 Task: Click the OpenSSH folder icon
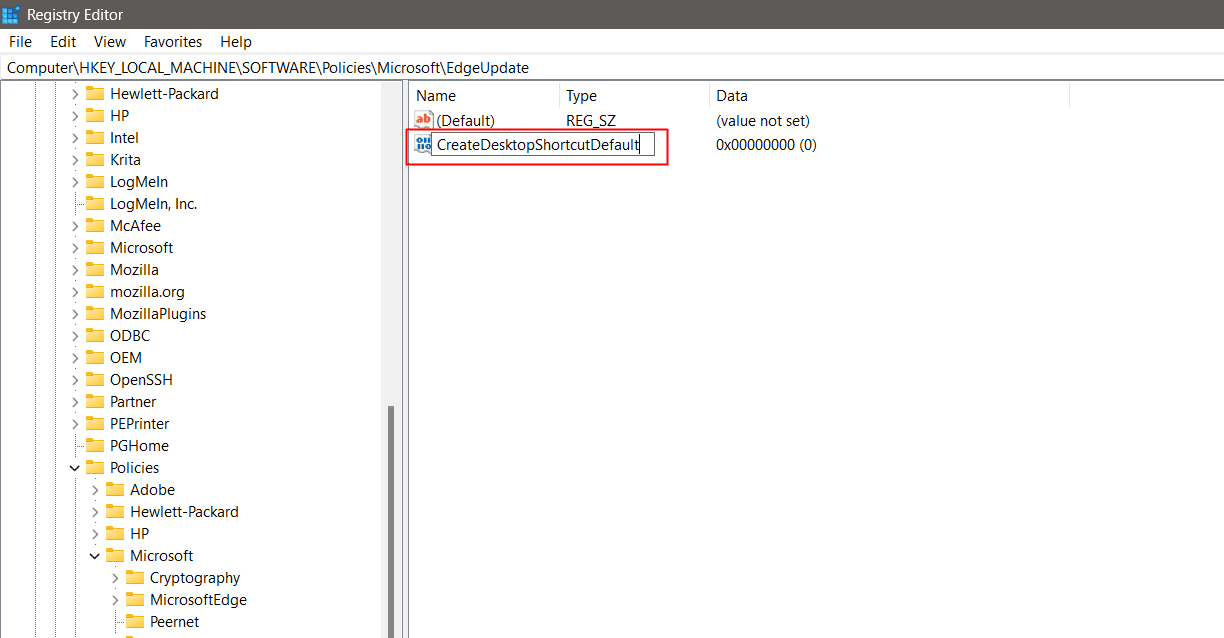pyautogui.click(x=96, y=379)
